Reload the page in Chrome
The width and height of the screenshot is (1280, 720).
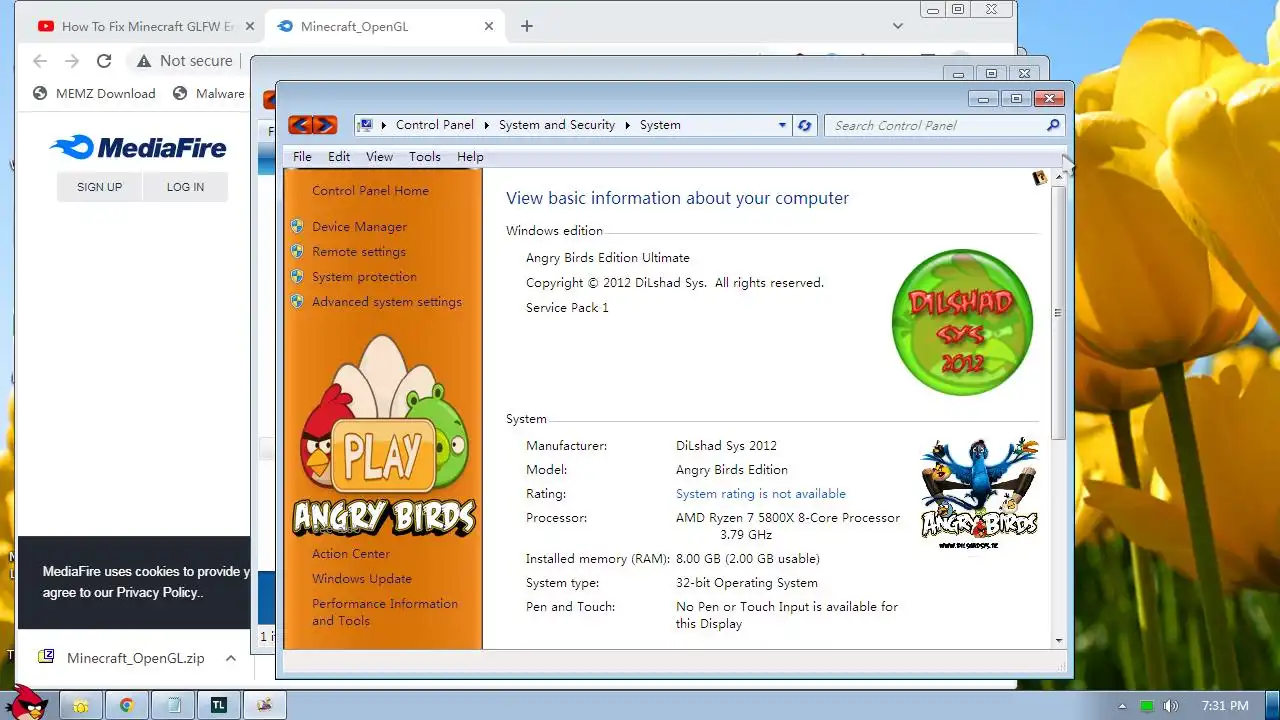point(104,61)
